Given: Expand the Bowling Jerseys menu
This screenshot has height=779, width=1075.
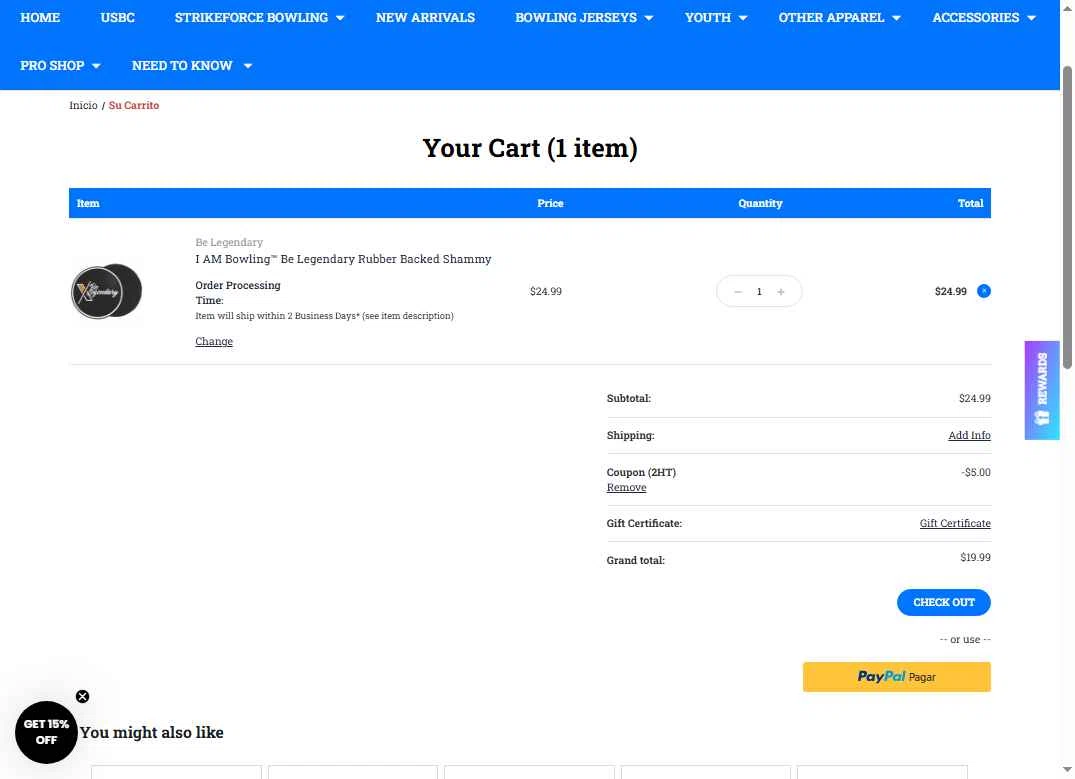Looking at the screenshot, I should [583, 17].
